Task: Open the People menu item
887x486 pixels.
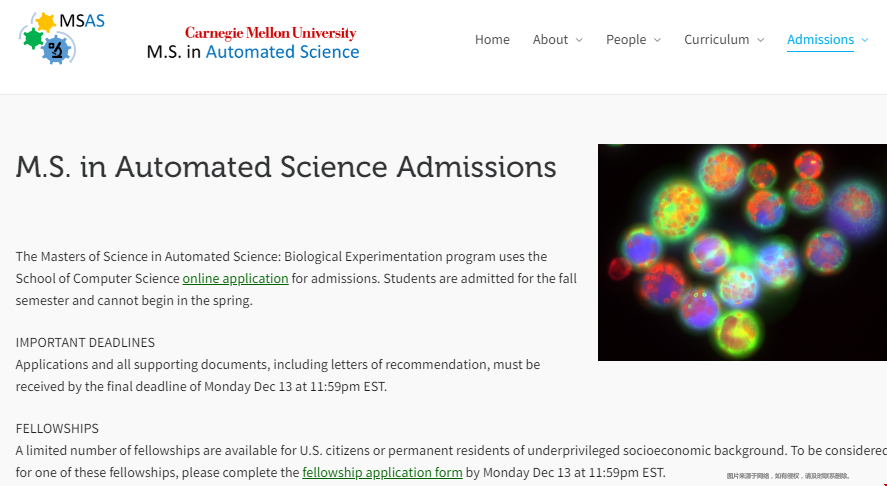Action: pyautogui.click(x=626, y=39)
